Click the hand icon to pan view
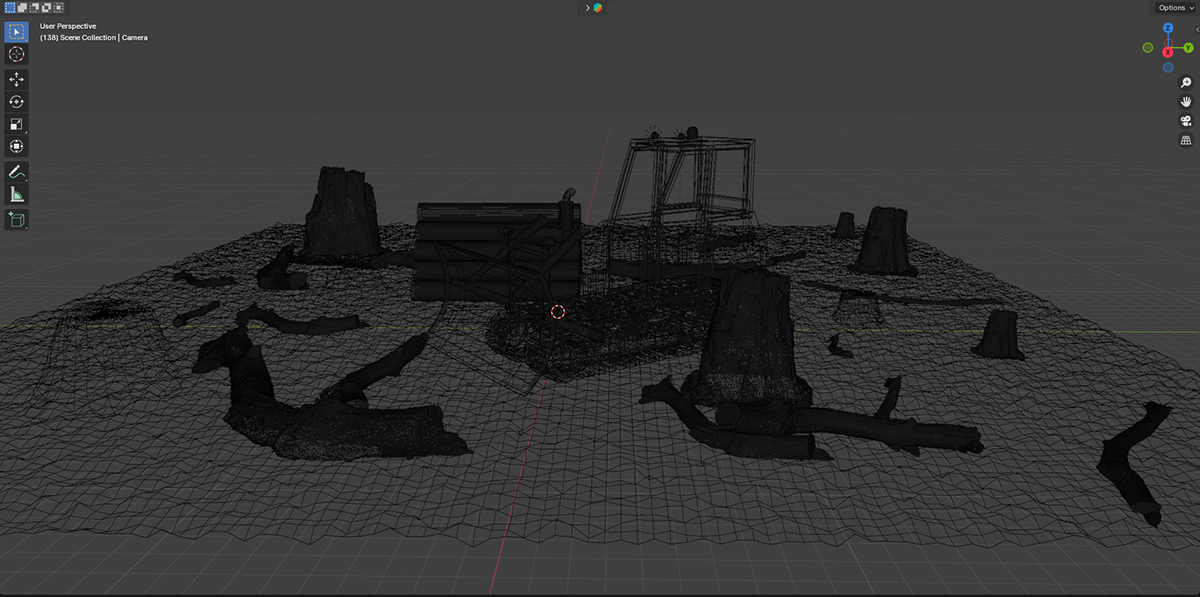 click(1186, 102)
